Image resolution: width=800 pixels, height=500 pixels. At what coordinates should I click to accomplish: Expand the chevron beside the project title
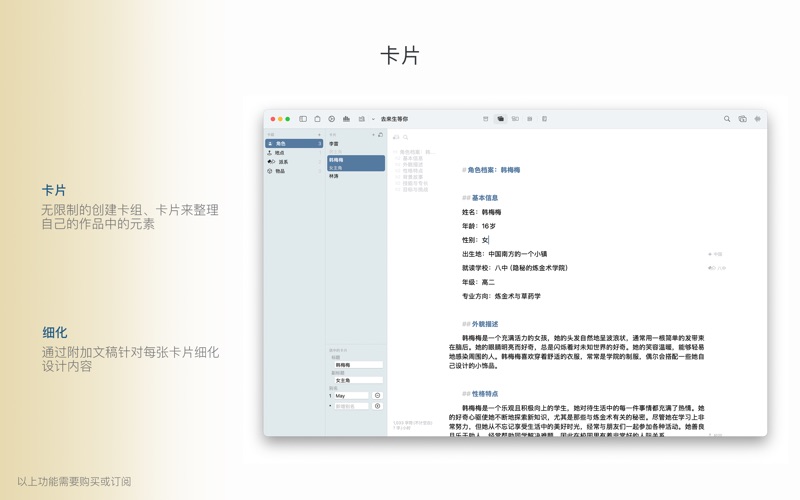coord(373,119)
